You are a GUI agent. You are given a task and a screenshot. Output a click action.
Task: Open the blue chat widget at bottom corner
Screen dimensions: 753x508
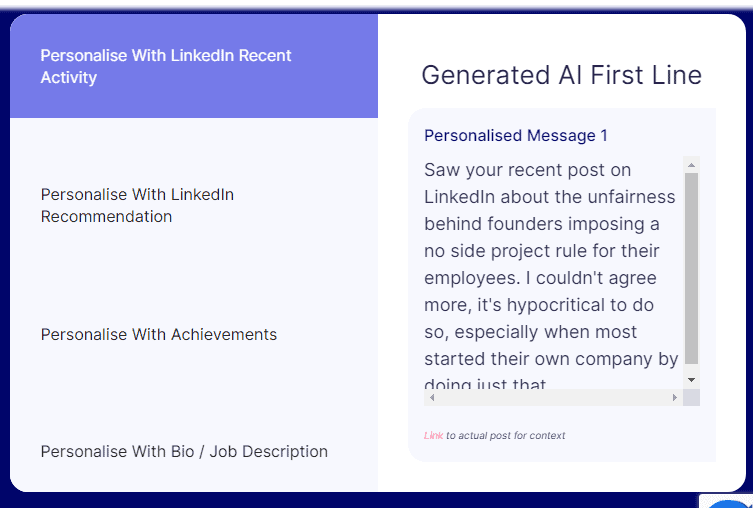point(730,503)
